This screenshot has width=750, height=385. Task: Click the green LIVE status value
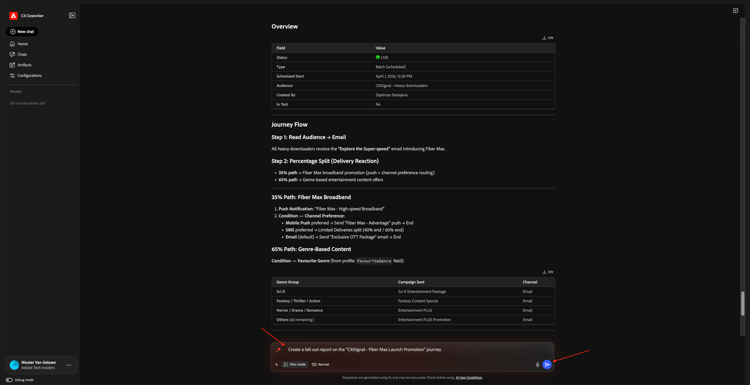point(382,57)
